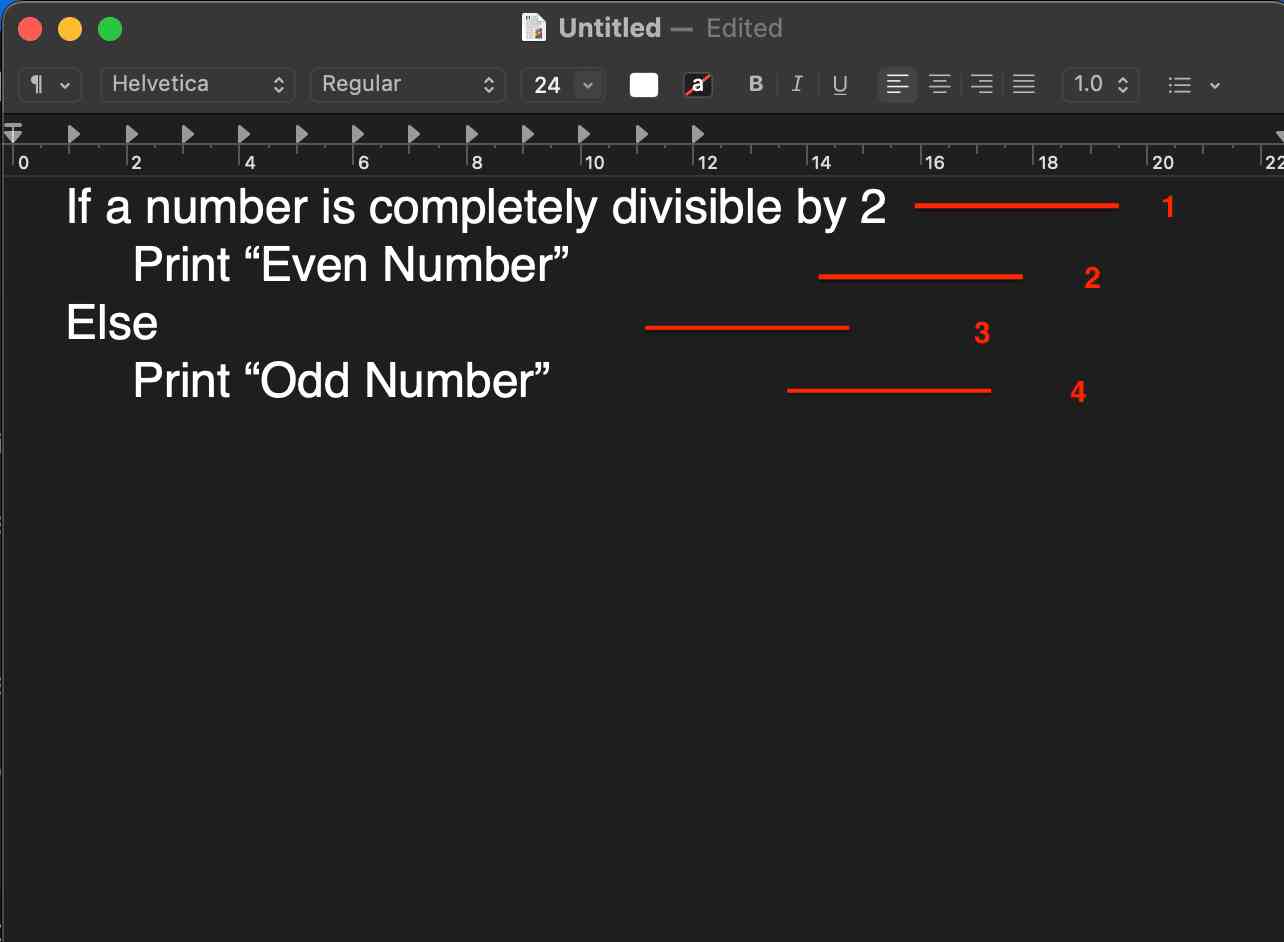Viewport: 1284px width, 942px height.
Task: Open the Helvetica font family dropdown
Action: [x=197, y=84]
